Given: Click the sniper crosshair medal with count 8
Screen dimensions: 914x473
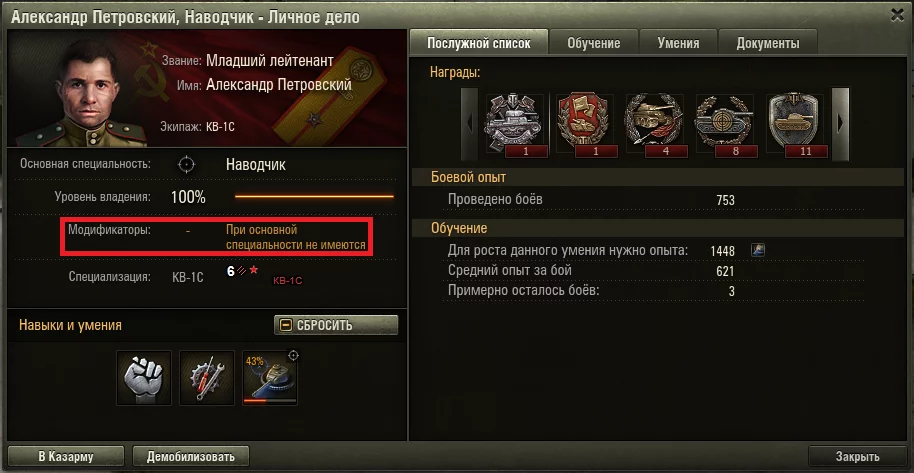Looking at the screenshot, I should pos(725,125).
